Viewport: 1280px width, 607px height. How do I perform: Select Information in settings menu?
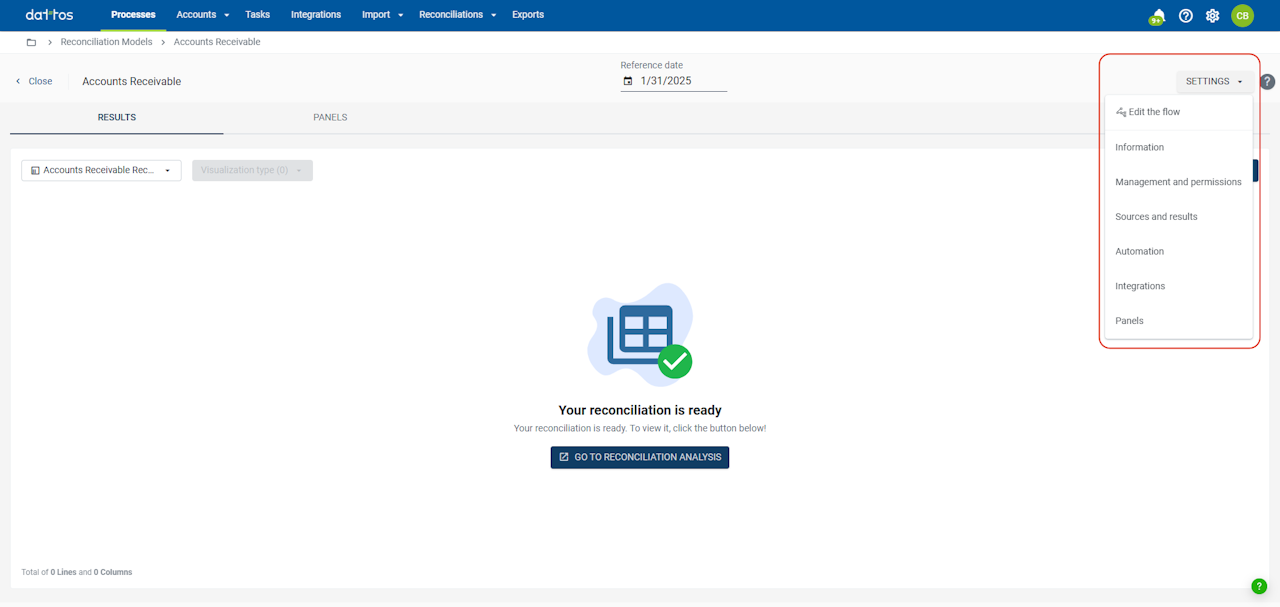pyautogui.click(x=1178, y=147)
